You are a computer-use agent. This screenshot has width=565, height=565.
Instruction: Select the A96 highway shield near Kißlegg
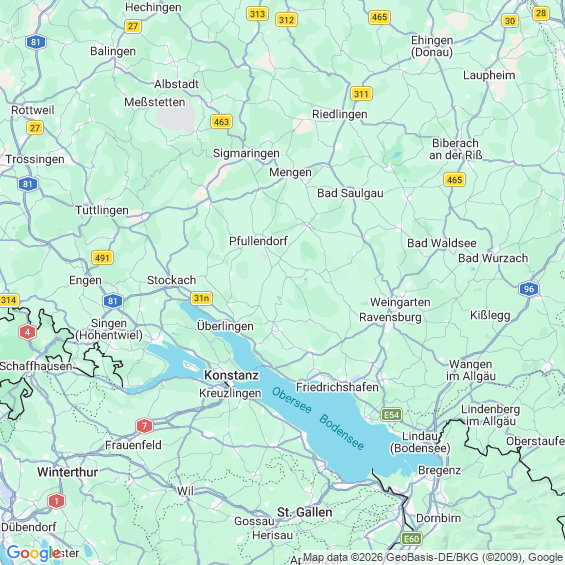point(529,289)
